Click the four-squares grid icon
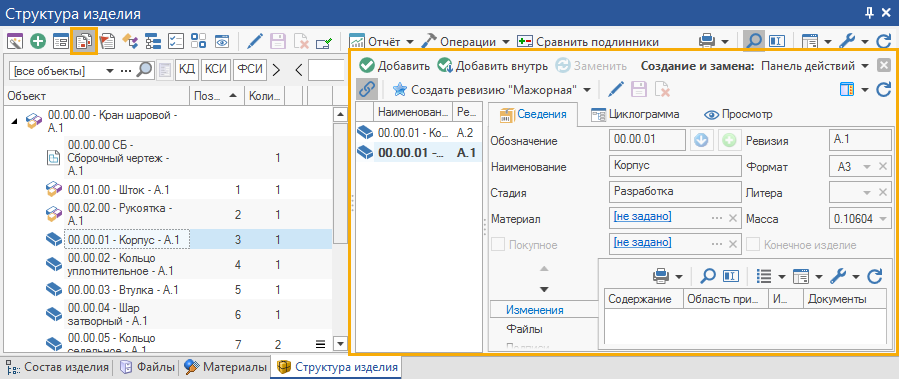Viewport: 899px width, 379px height. tap(199, 41)
